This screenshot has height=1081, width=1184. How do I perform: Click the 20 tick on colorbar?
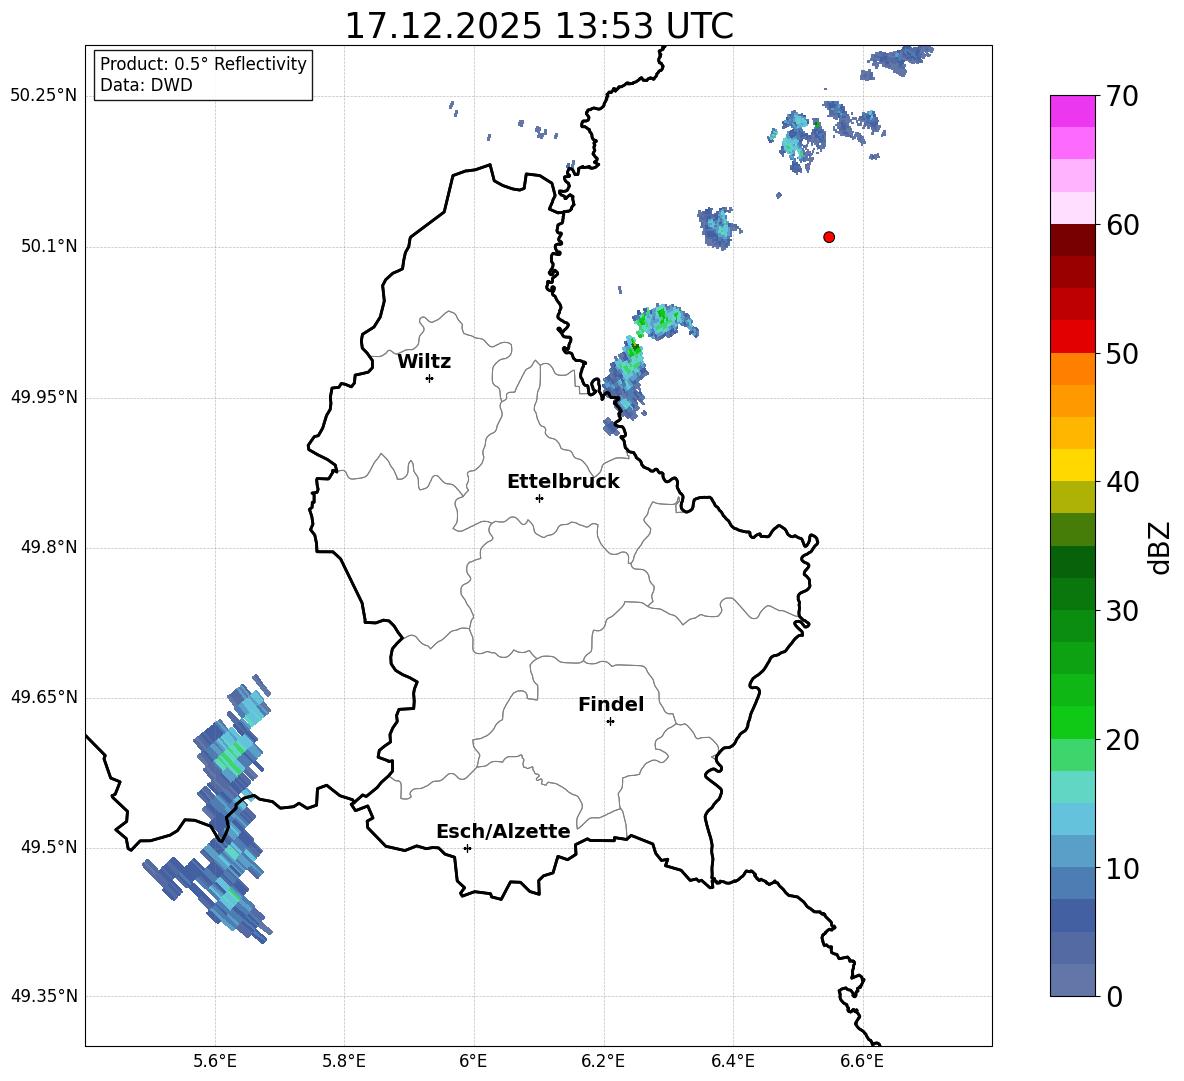(x=1122, y=740)
